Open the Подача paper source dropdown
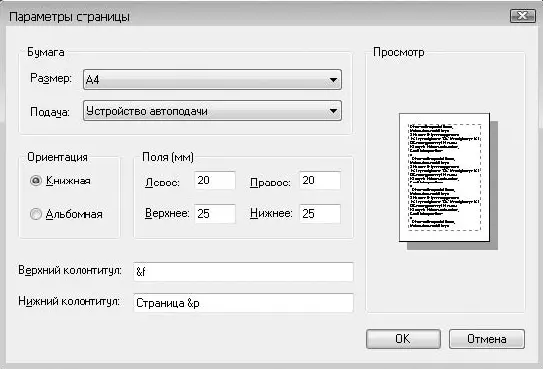Screen dimensions: 543x369 [212, 111]
